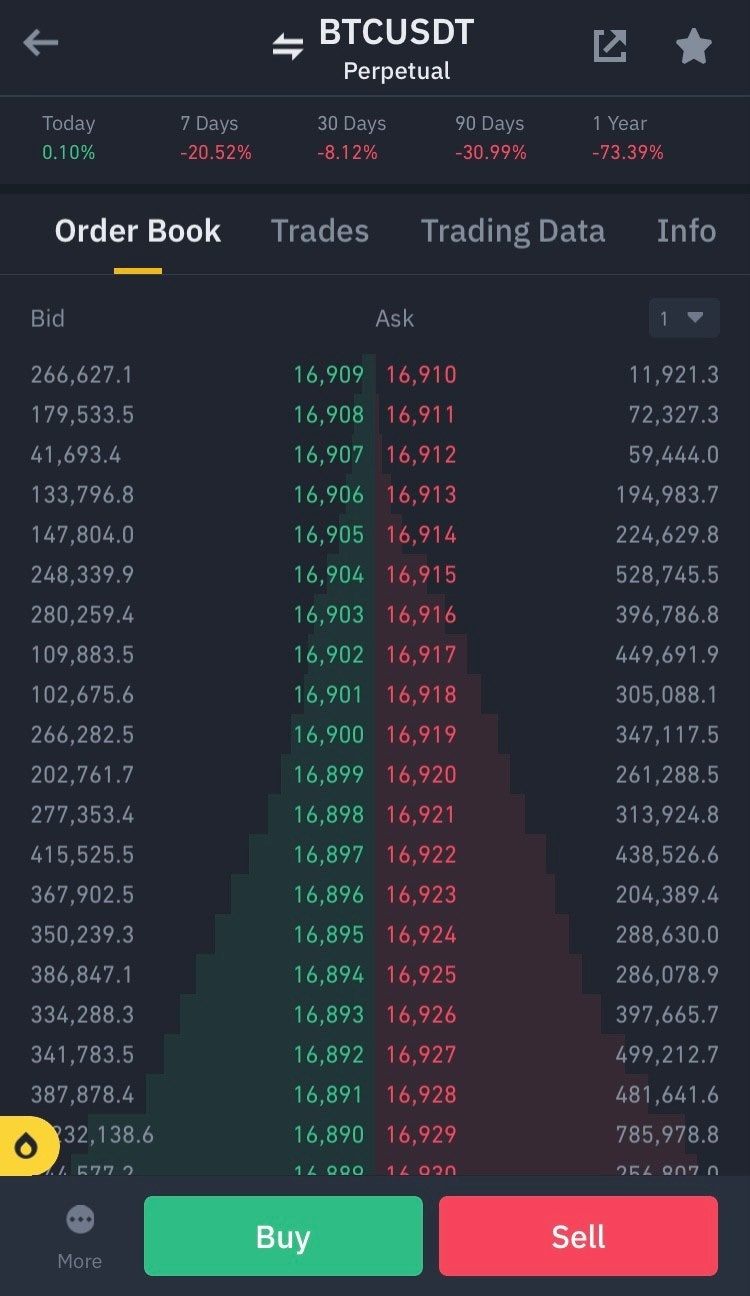Select the BTCUSDT Perpetual pair title

coord(396,48)
